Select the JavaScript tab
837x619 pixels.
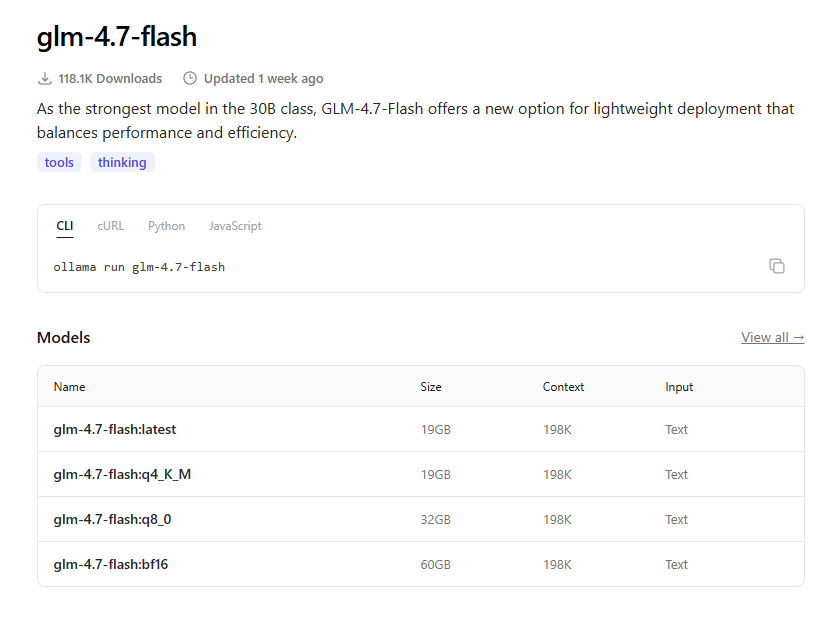click(x=235, y=226)
